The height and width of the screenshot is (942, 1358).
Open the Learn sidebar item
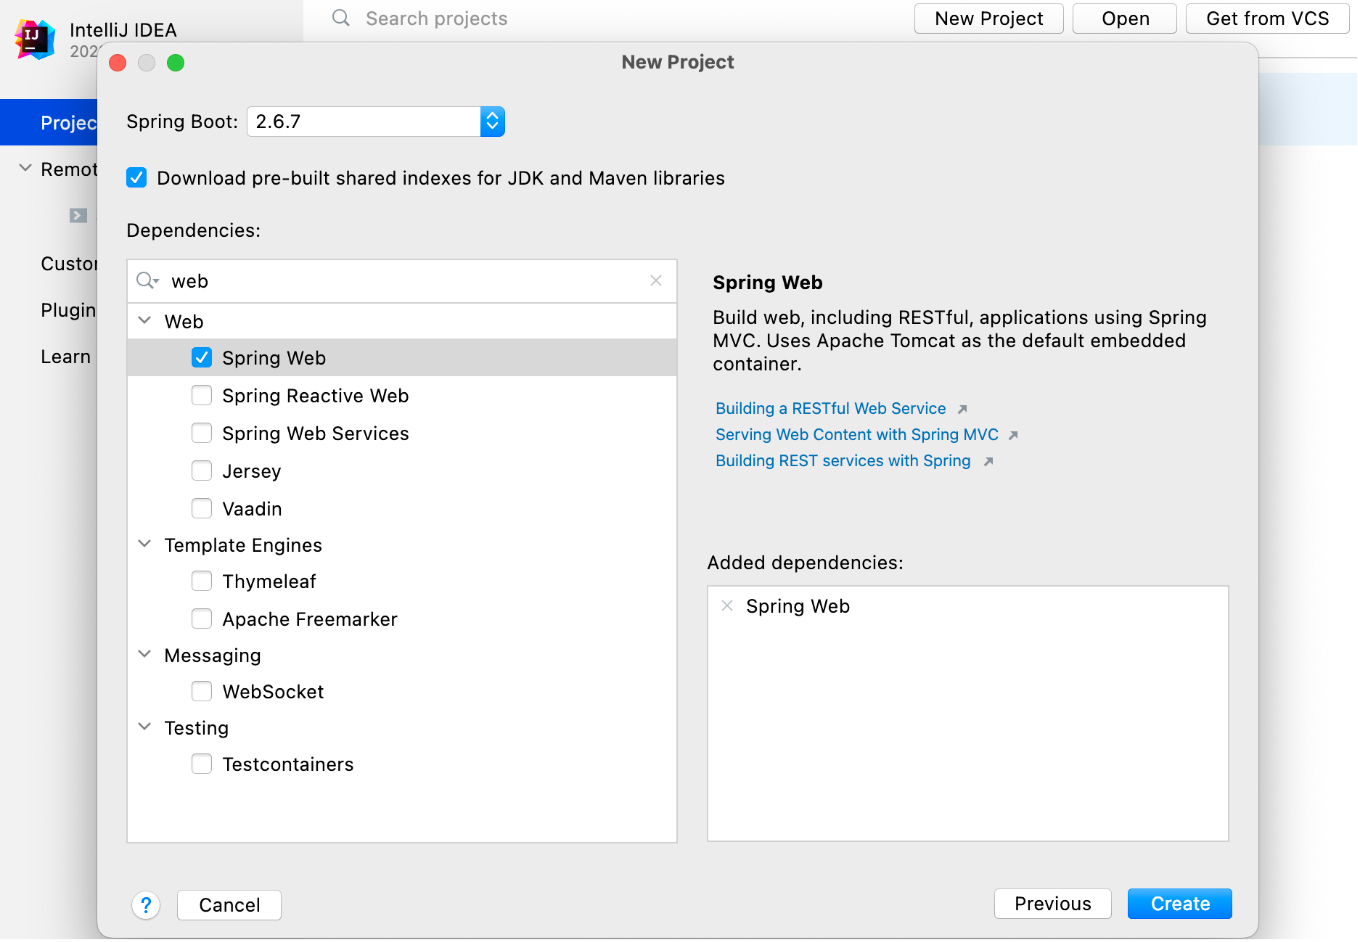66,357
